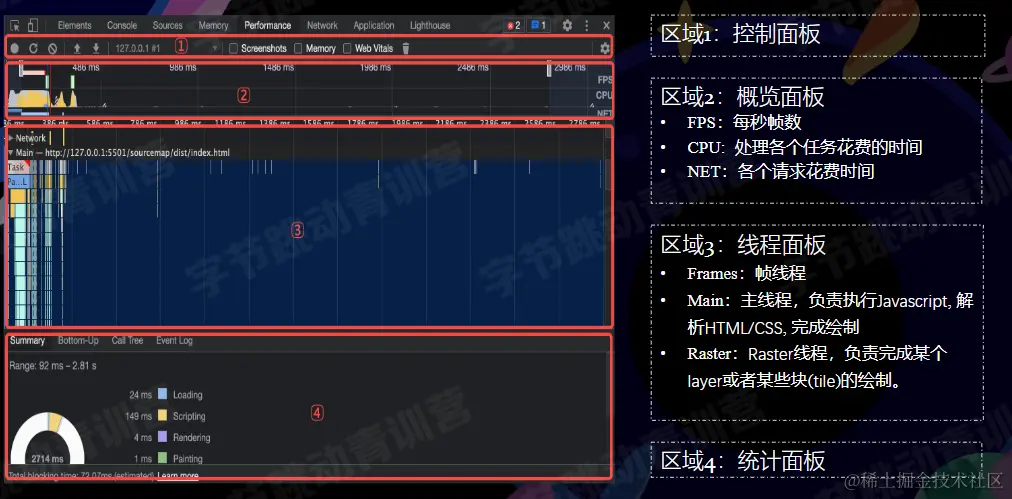Switch to the Application tab
The width and height of the screenshot is (1012, 499).
[374, 25]
